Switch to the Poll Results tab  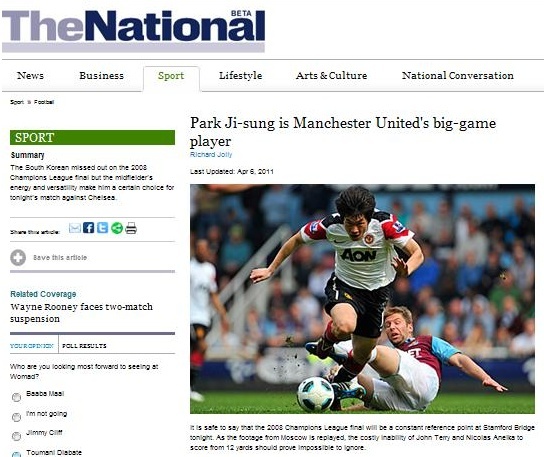84,346
